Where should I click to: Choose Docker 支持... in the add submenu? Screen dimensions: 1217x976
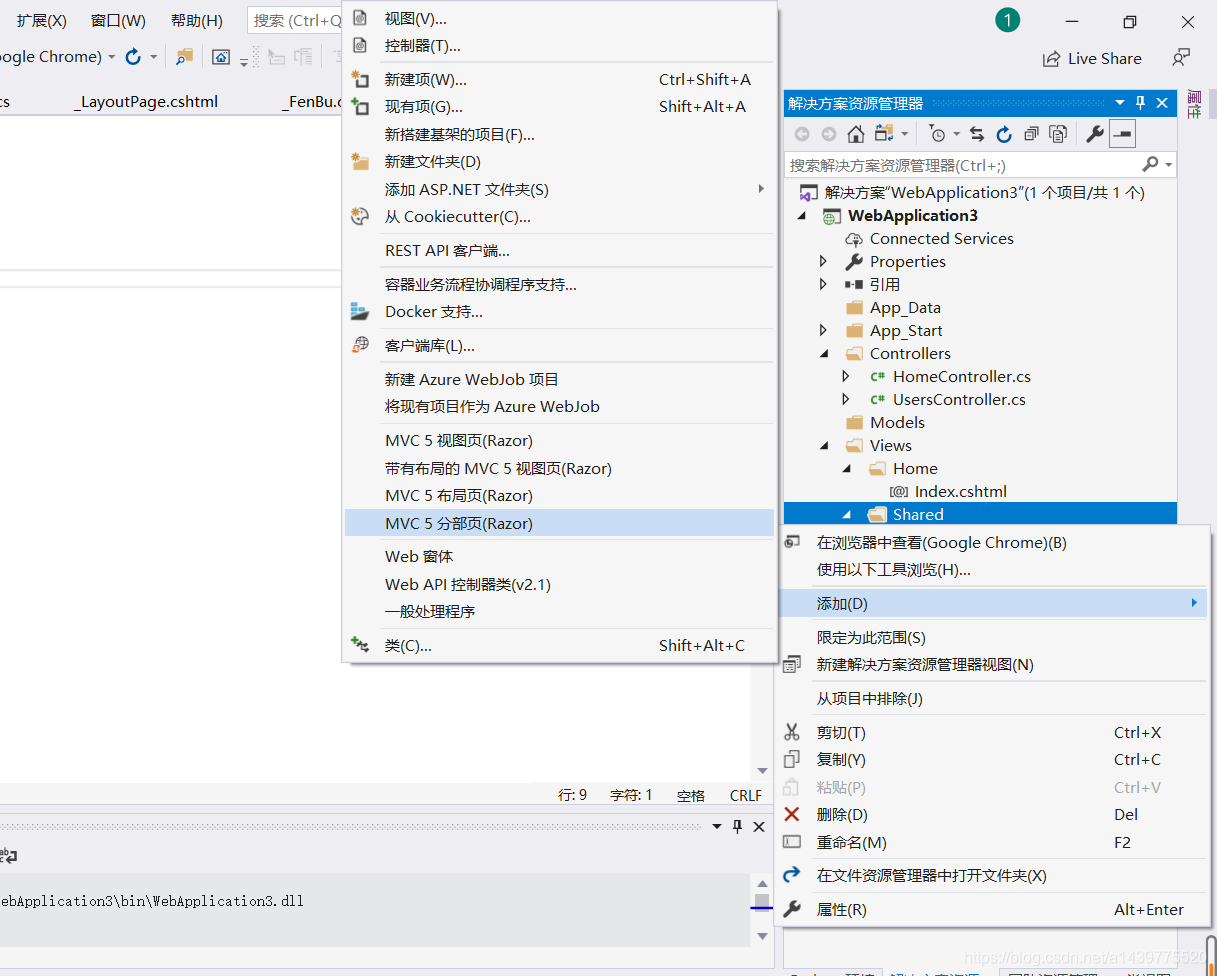(x=559, y=312)
